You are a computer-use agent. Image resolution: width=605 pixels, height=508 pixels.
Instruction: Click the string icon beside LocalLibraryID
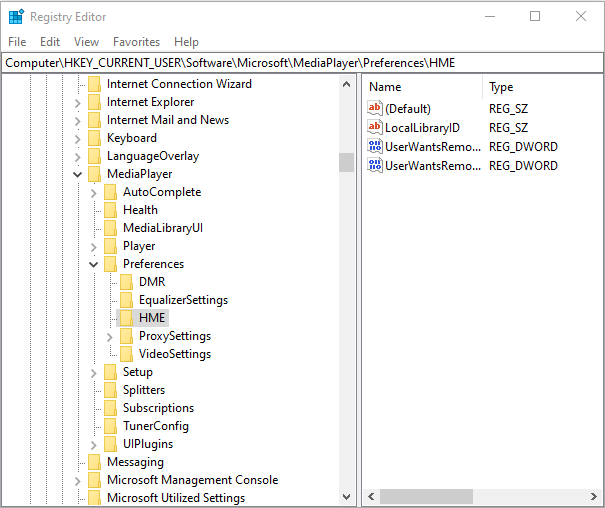(x=375, y=127)
